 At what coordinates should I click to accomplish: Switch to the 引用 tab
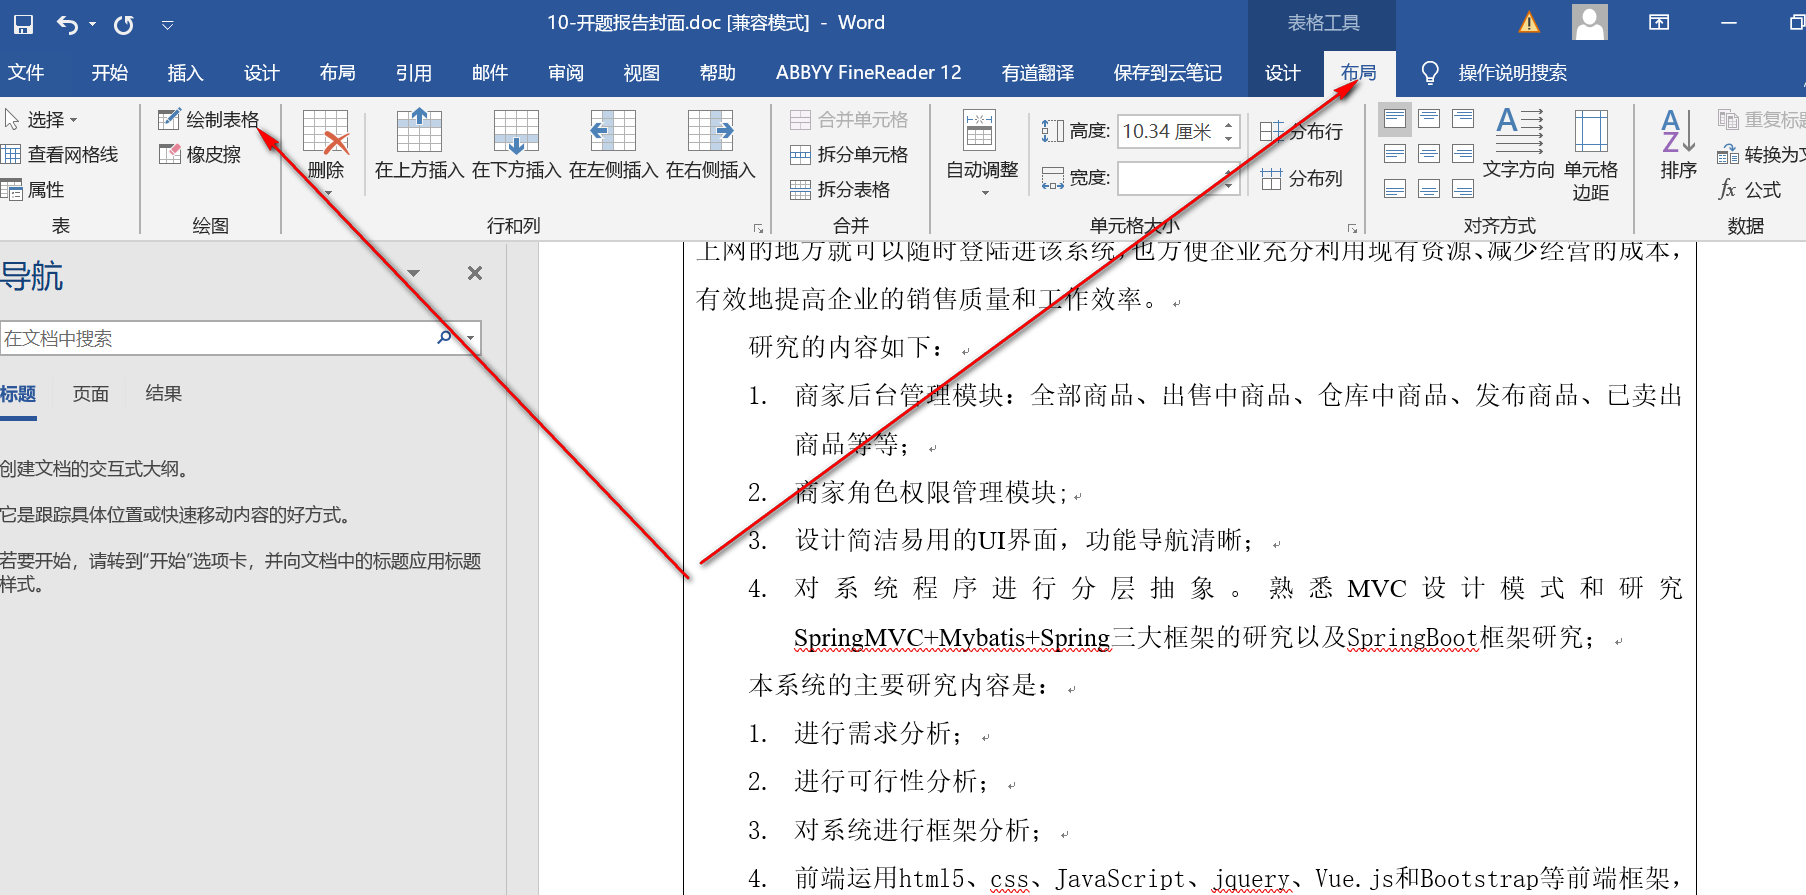pyautogui.click(x=414, y=73)
